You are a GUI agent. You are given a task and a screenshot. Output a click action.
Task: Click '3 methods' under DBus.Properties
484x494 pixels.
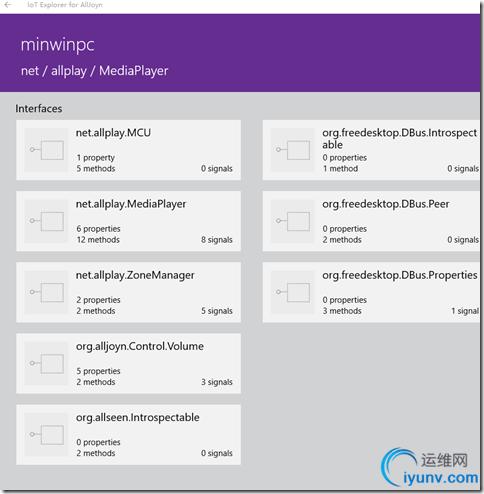click(342, 311)
